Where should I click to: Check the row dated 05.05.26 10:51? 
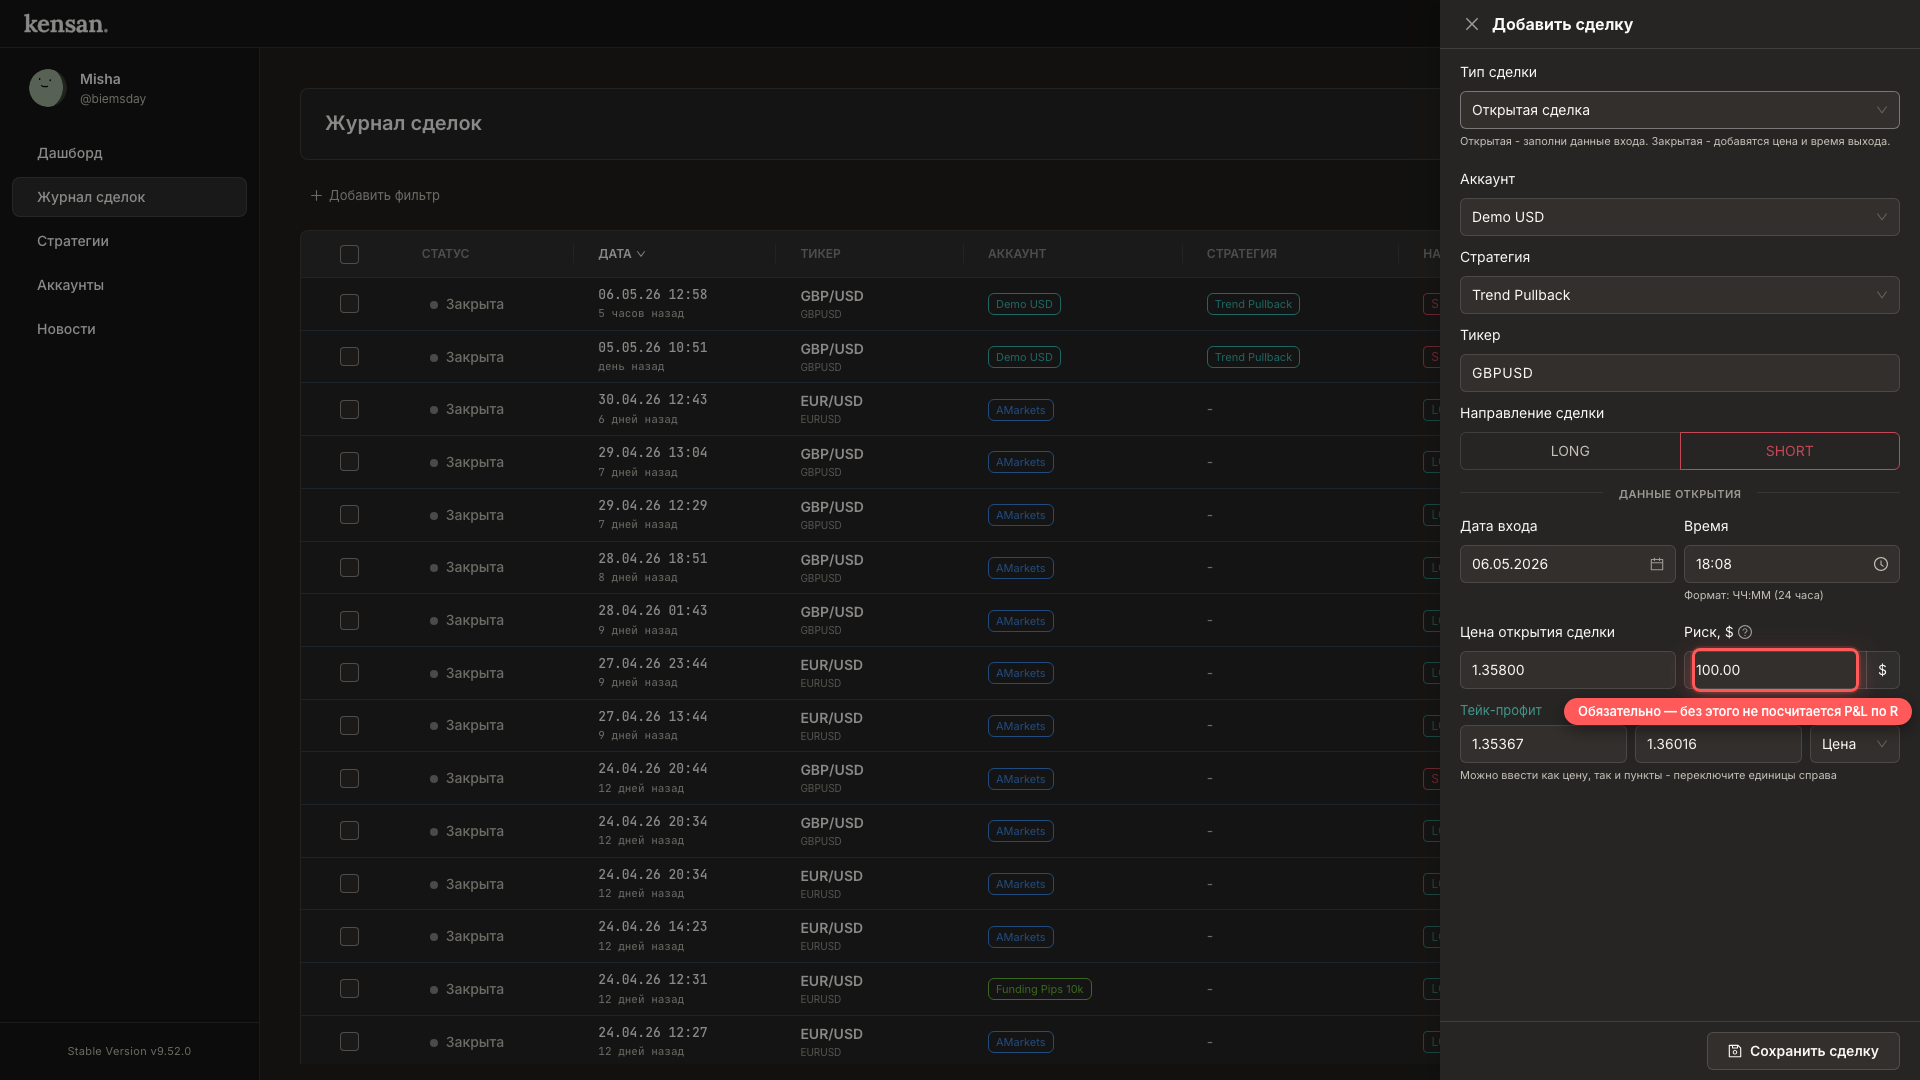click(x=349, y=356)
